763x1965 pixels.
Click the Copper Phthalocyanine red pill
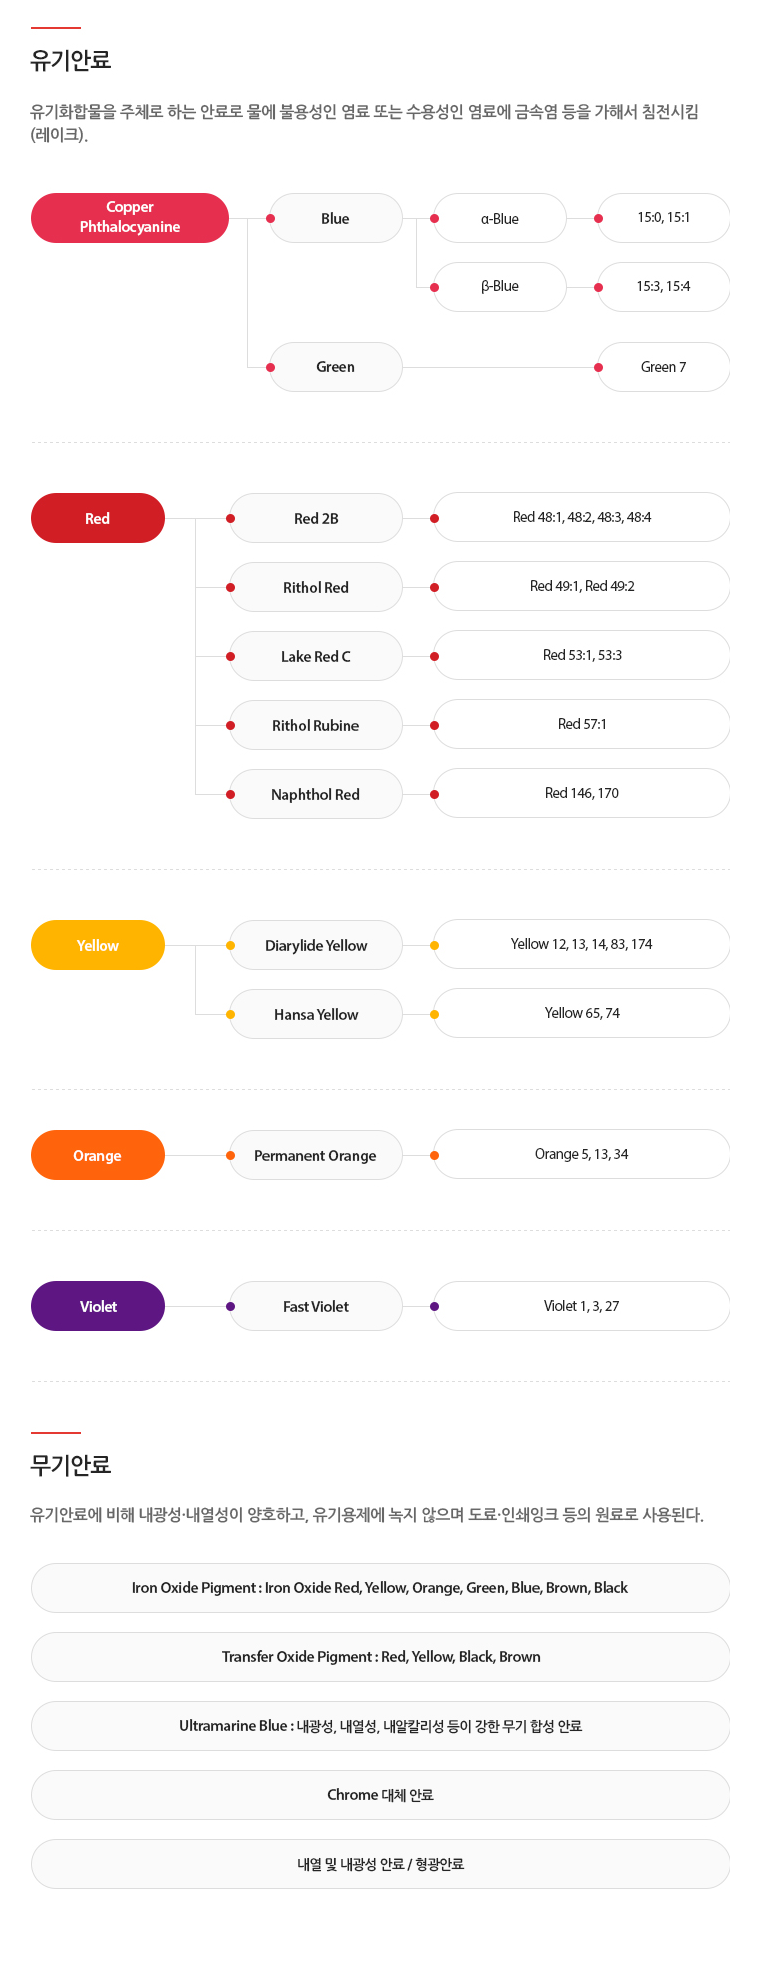[x=130, y=218]
